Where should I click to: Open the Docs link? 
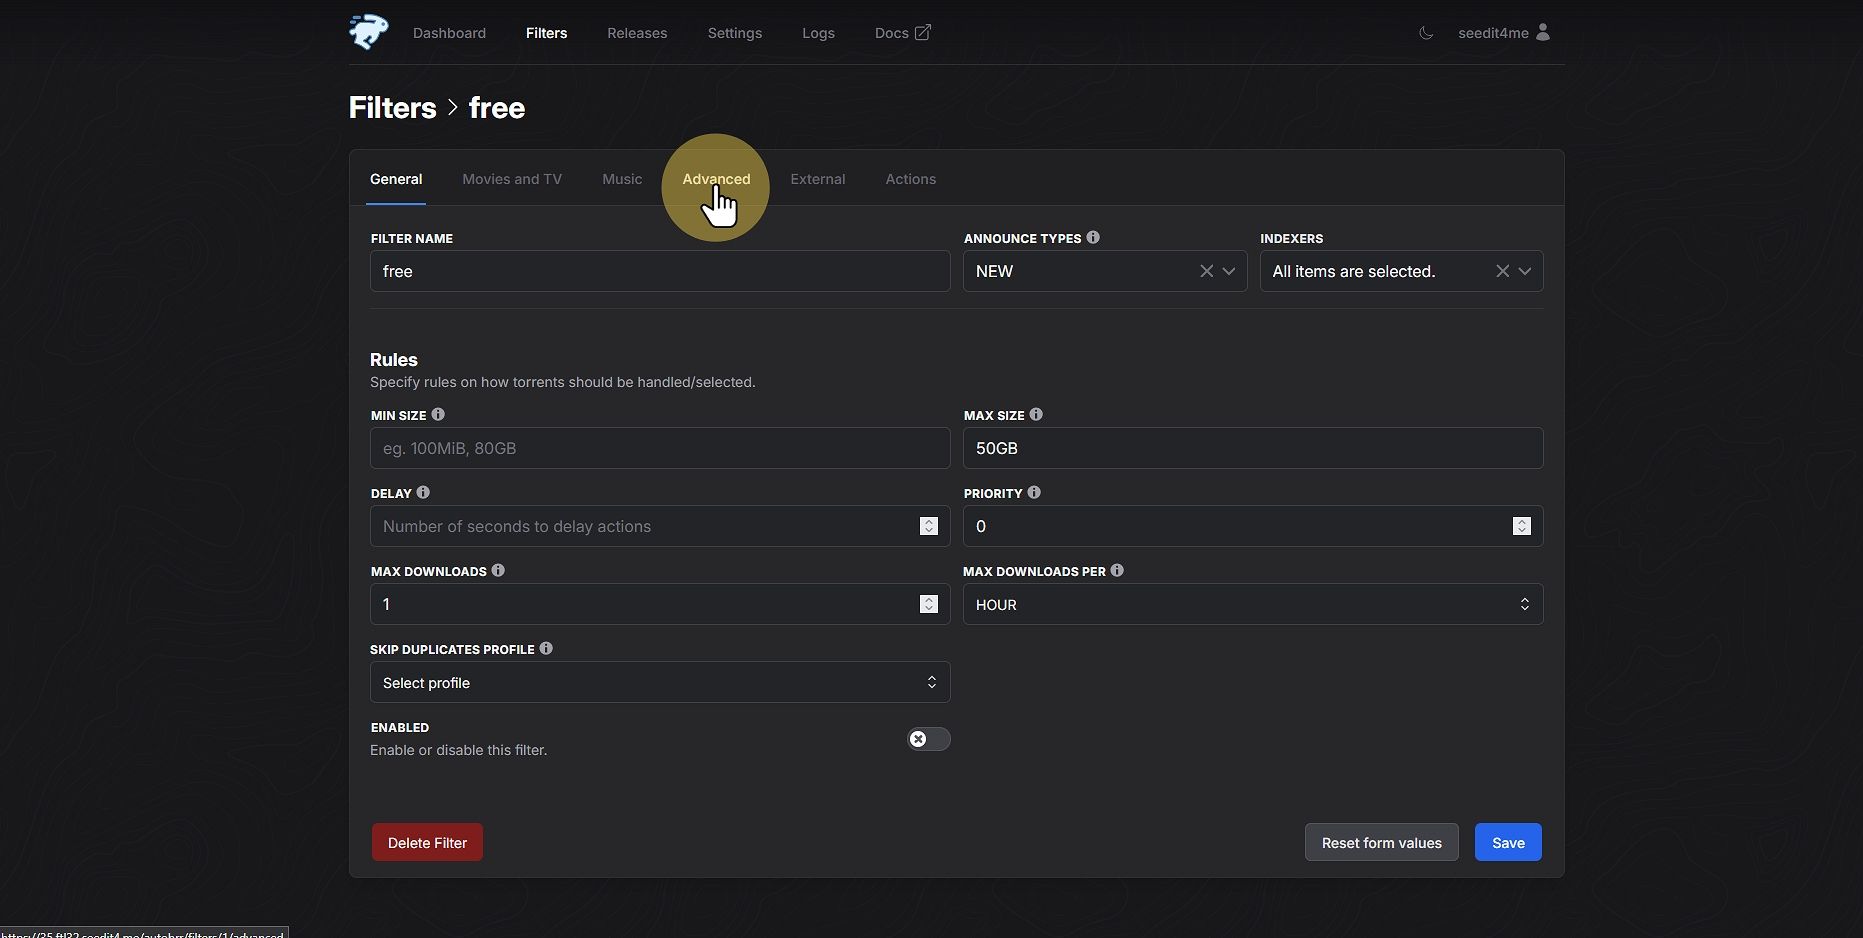pyautogui.click(x=902, y=33)
